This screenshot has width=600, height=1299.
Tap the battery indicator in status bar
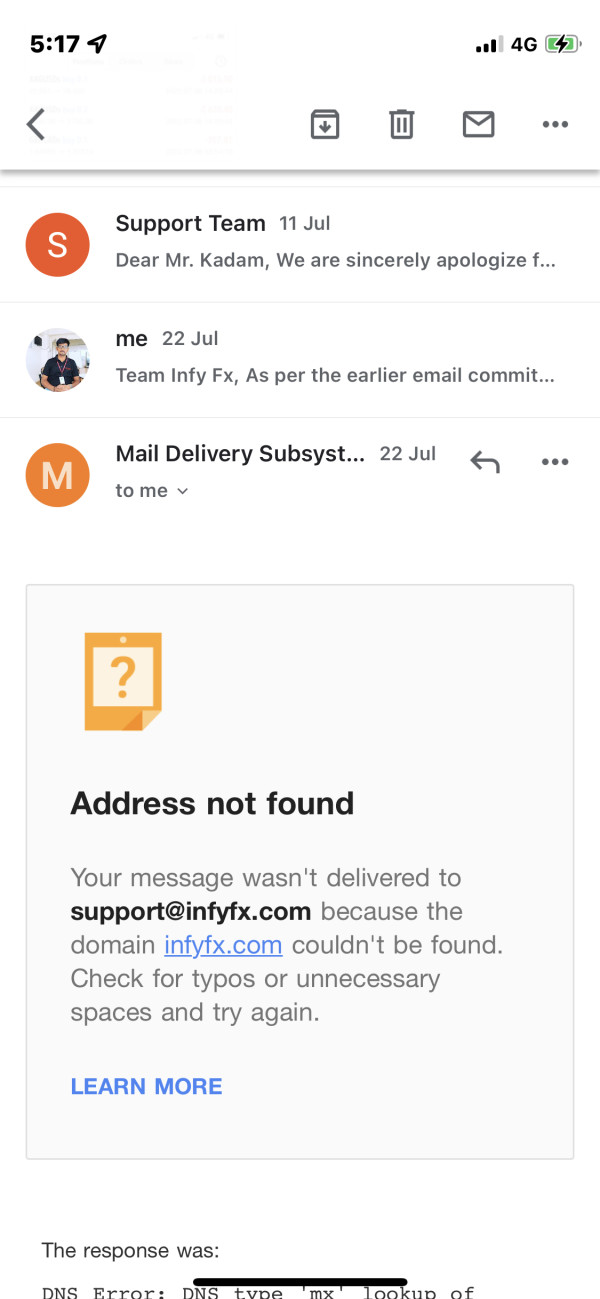(x=561, y=44)
